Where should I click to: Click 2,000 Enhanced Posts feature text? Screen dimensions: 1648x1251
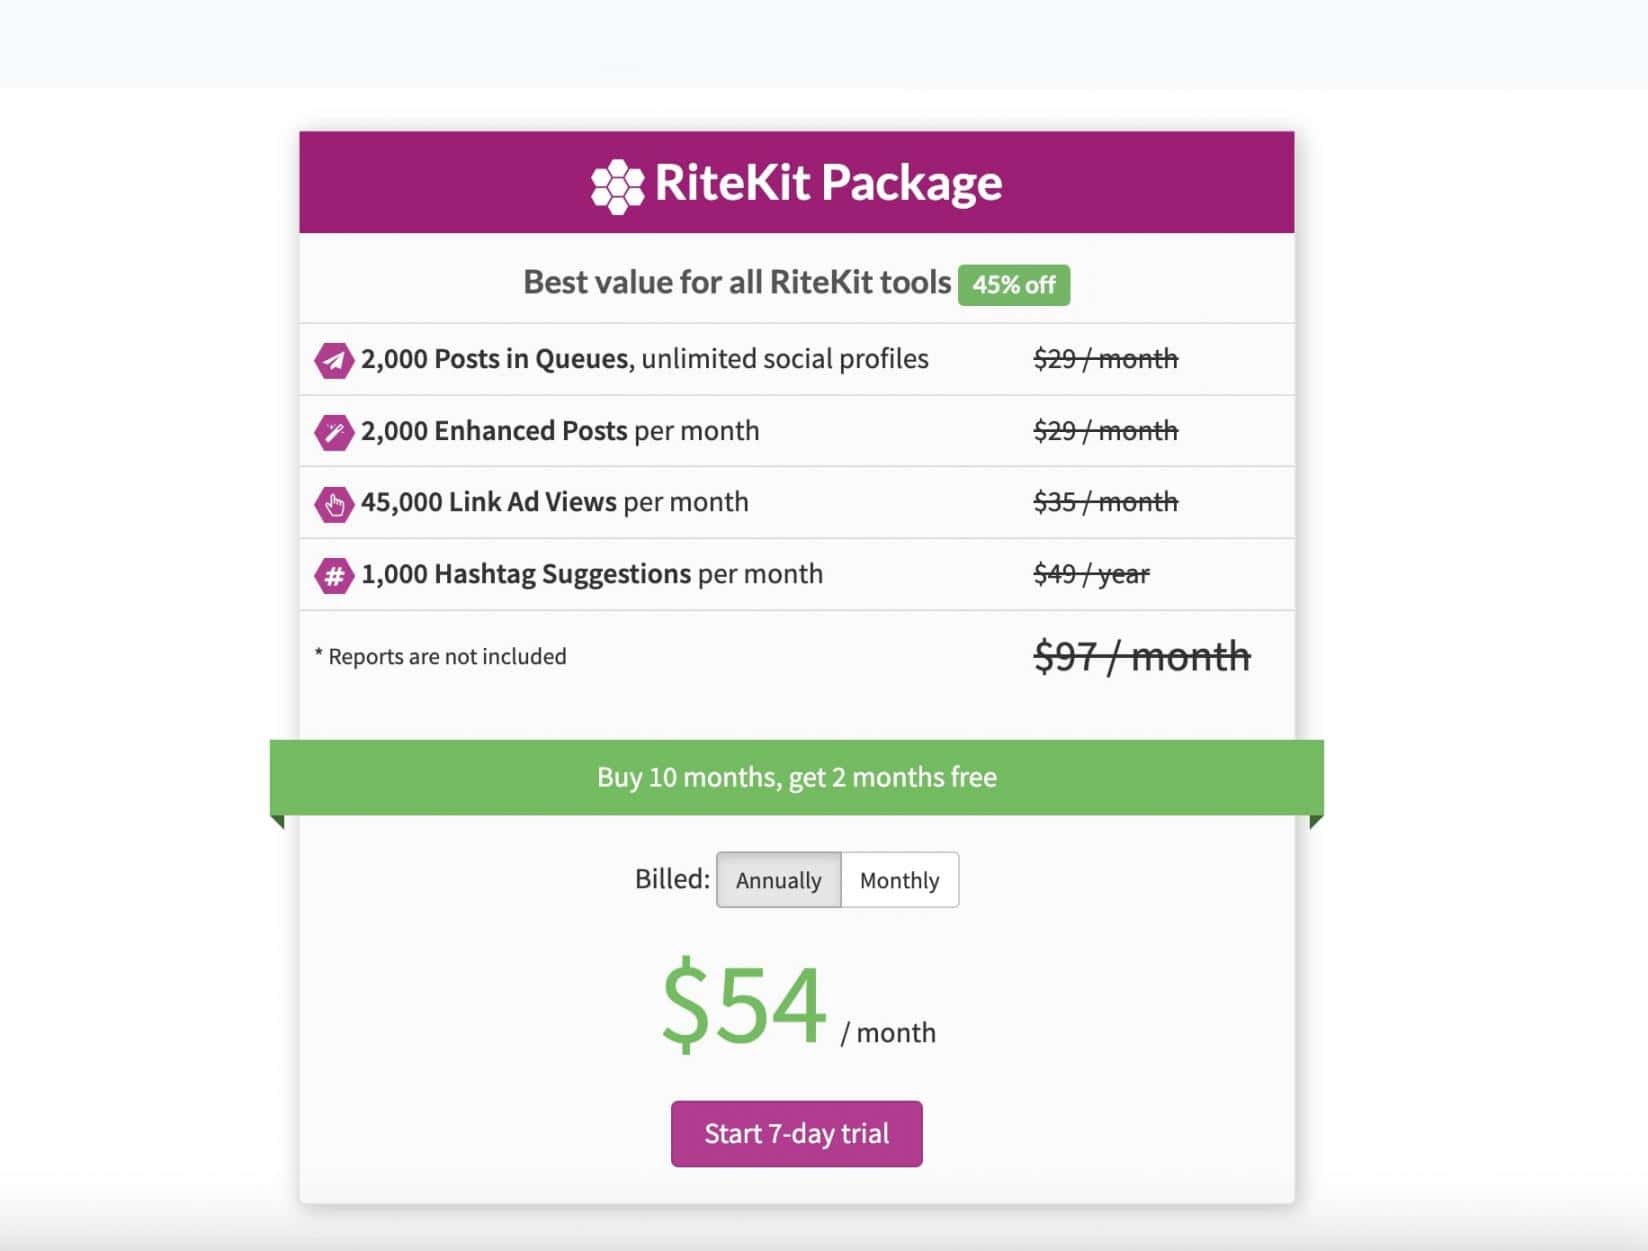[x=494, y=431]
